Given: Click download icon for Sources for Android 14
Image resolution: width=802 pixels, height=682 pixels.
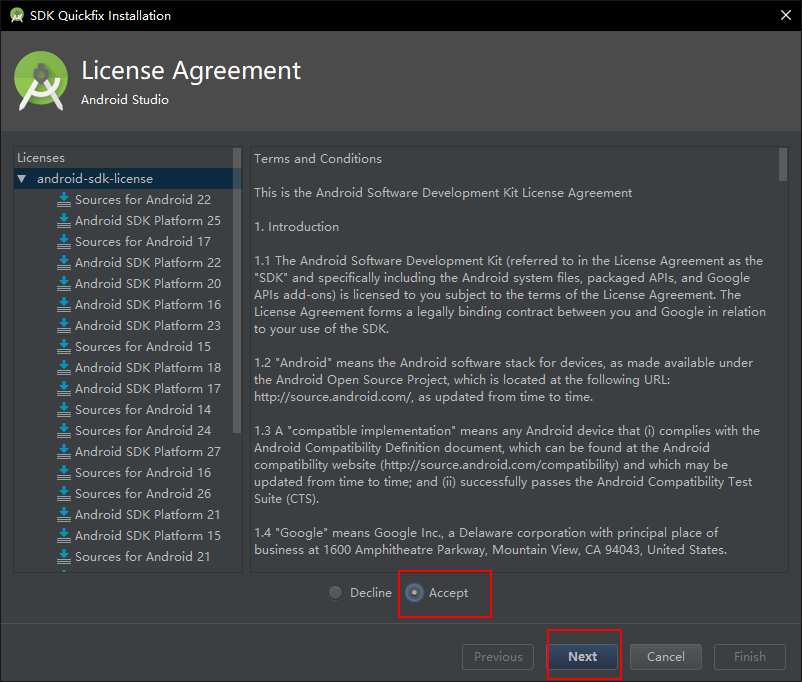Looking at the screenshot, I should coord(64,409).
